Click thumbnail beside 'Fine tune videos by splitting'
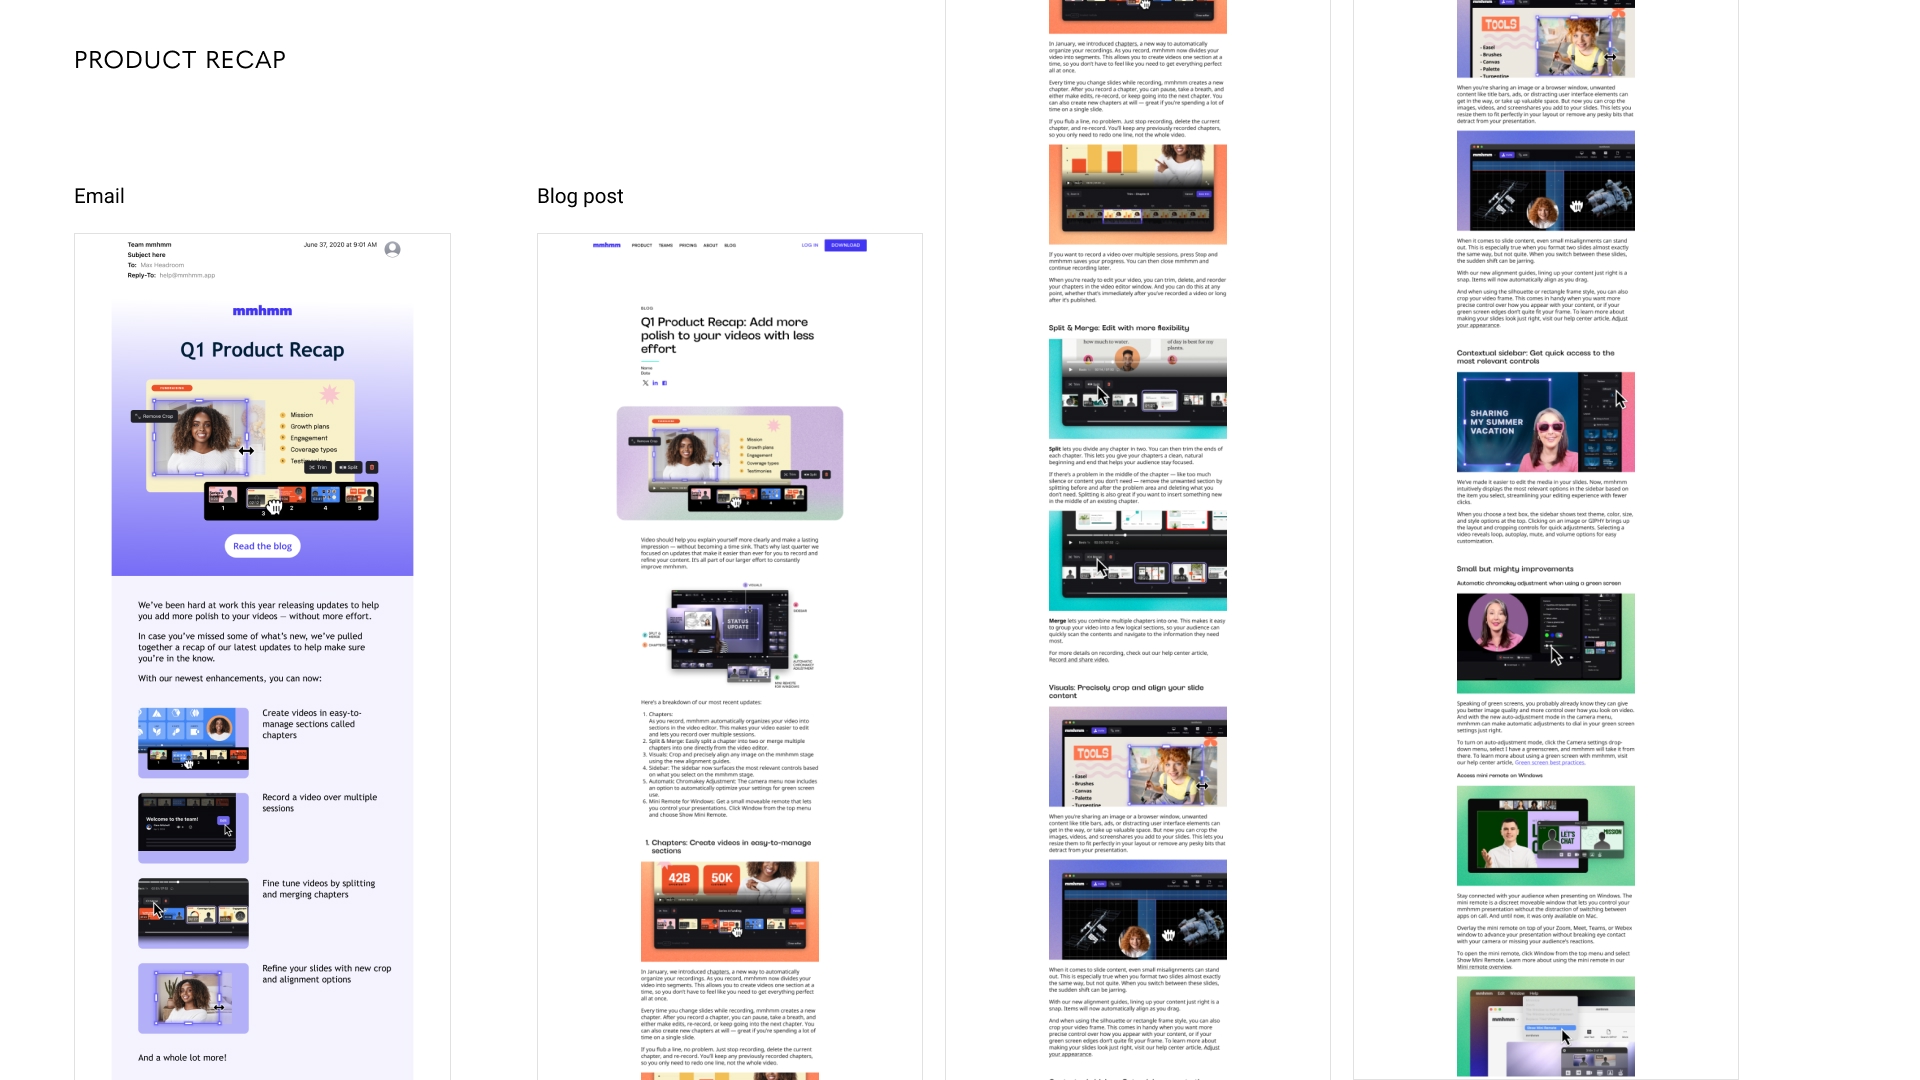1920x1080 pixels. click(193, 912)
